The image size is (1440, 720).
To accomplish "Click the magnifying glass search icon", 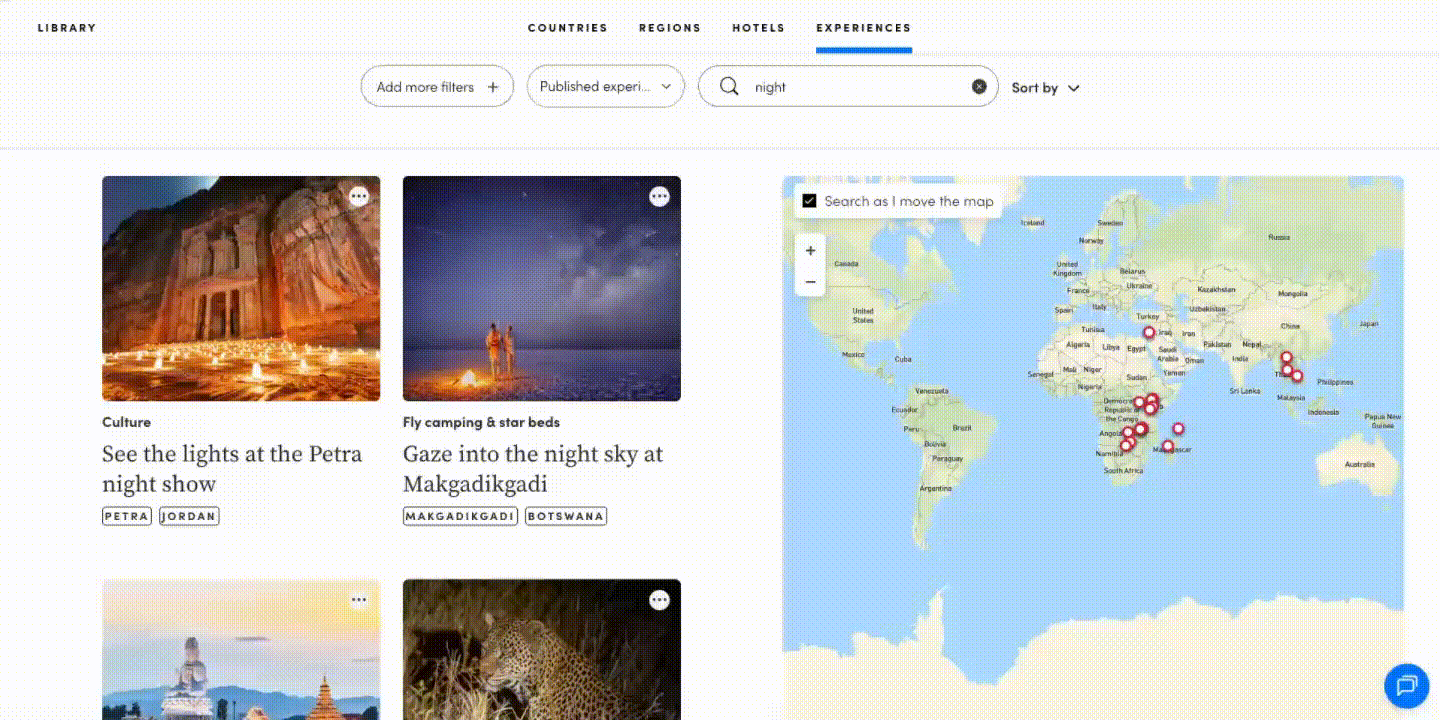I will [730, 87].
